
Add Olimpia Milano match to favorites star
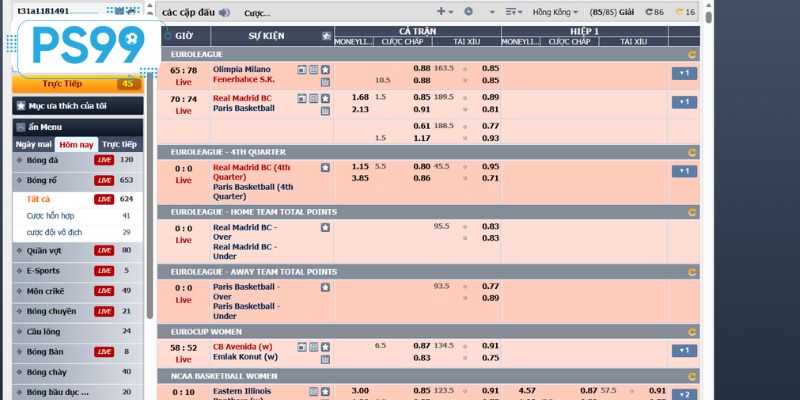(x=325, y=70)
